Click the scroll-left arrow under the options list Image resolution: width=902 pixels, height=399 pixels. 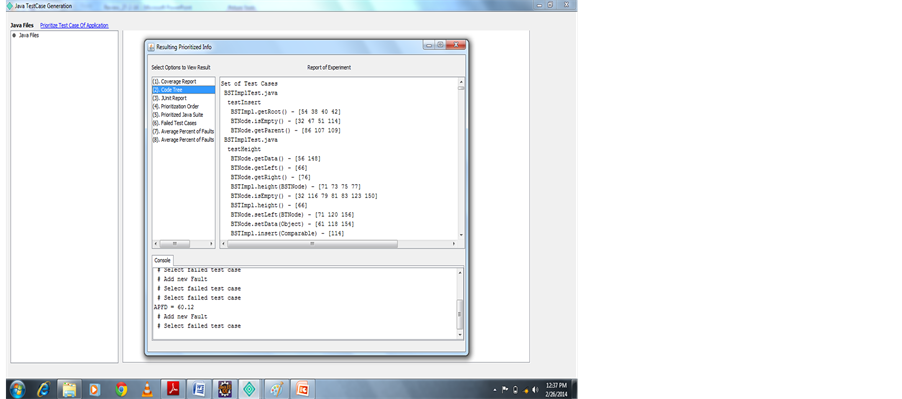coord(155,244)
